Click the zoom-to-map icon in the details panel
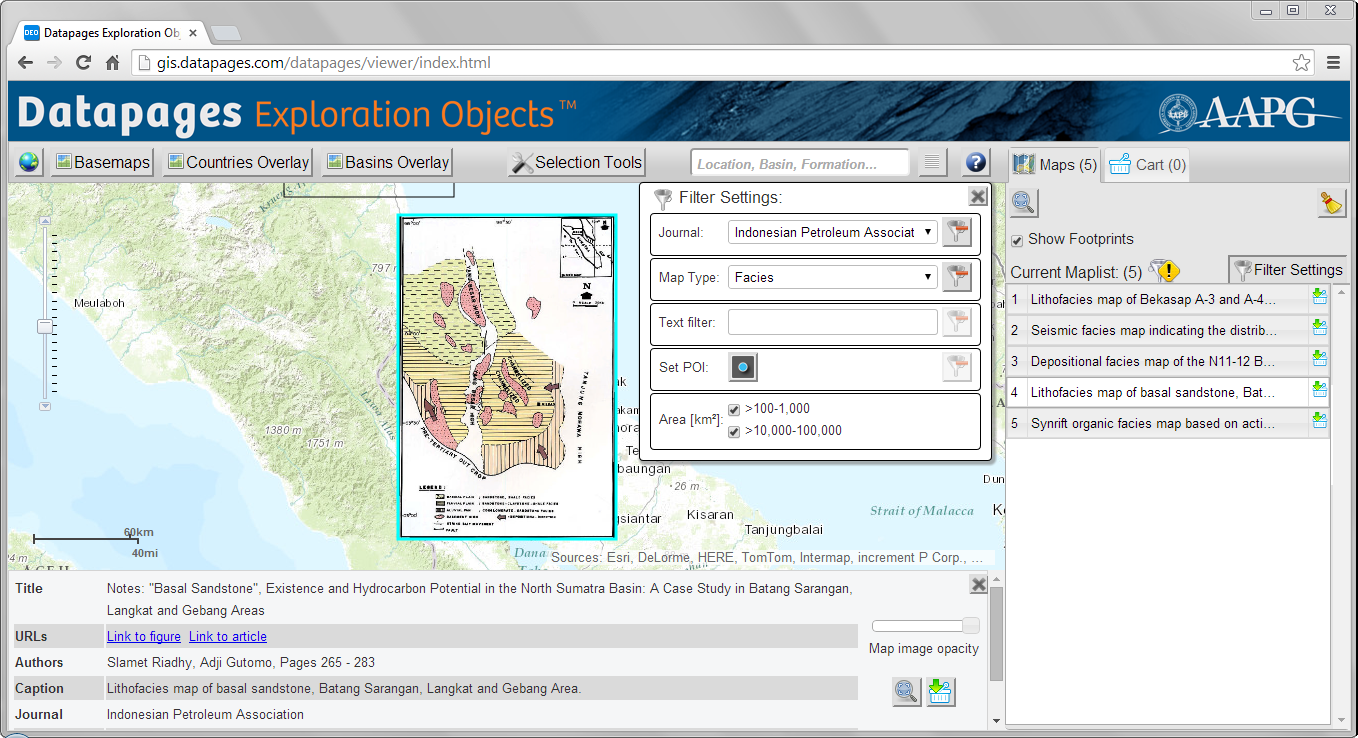The width and height of the screenshot is (1358, 738). pos(907,691)
